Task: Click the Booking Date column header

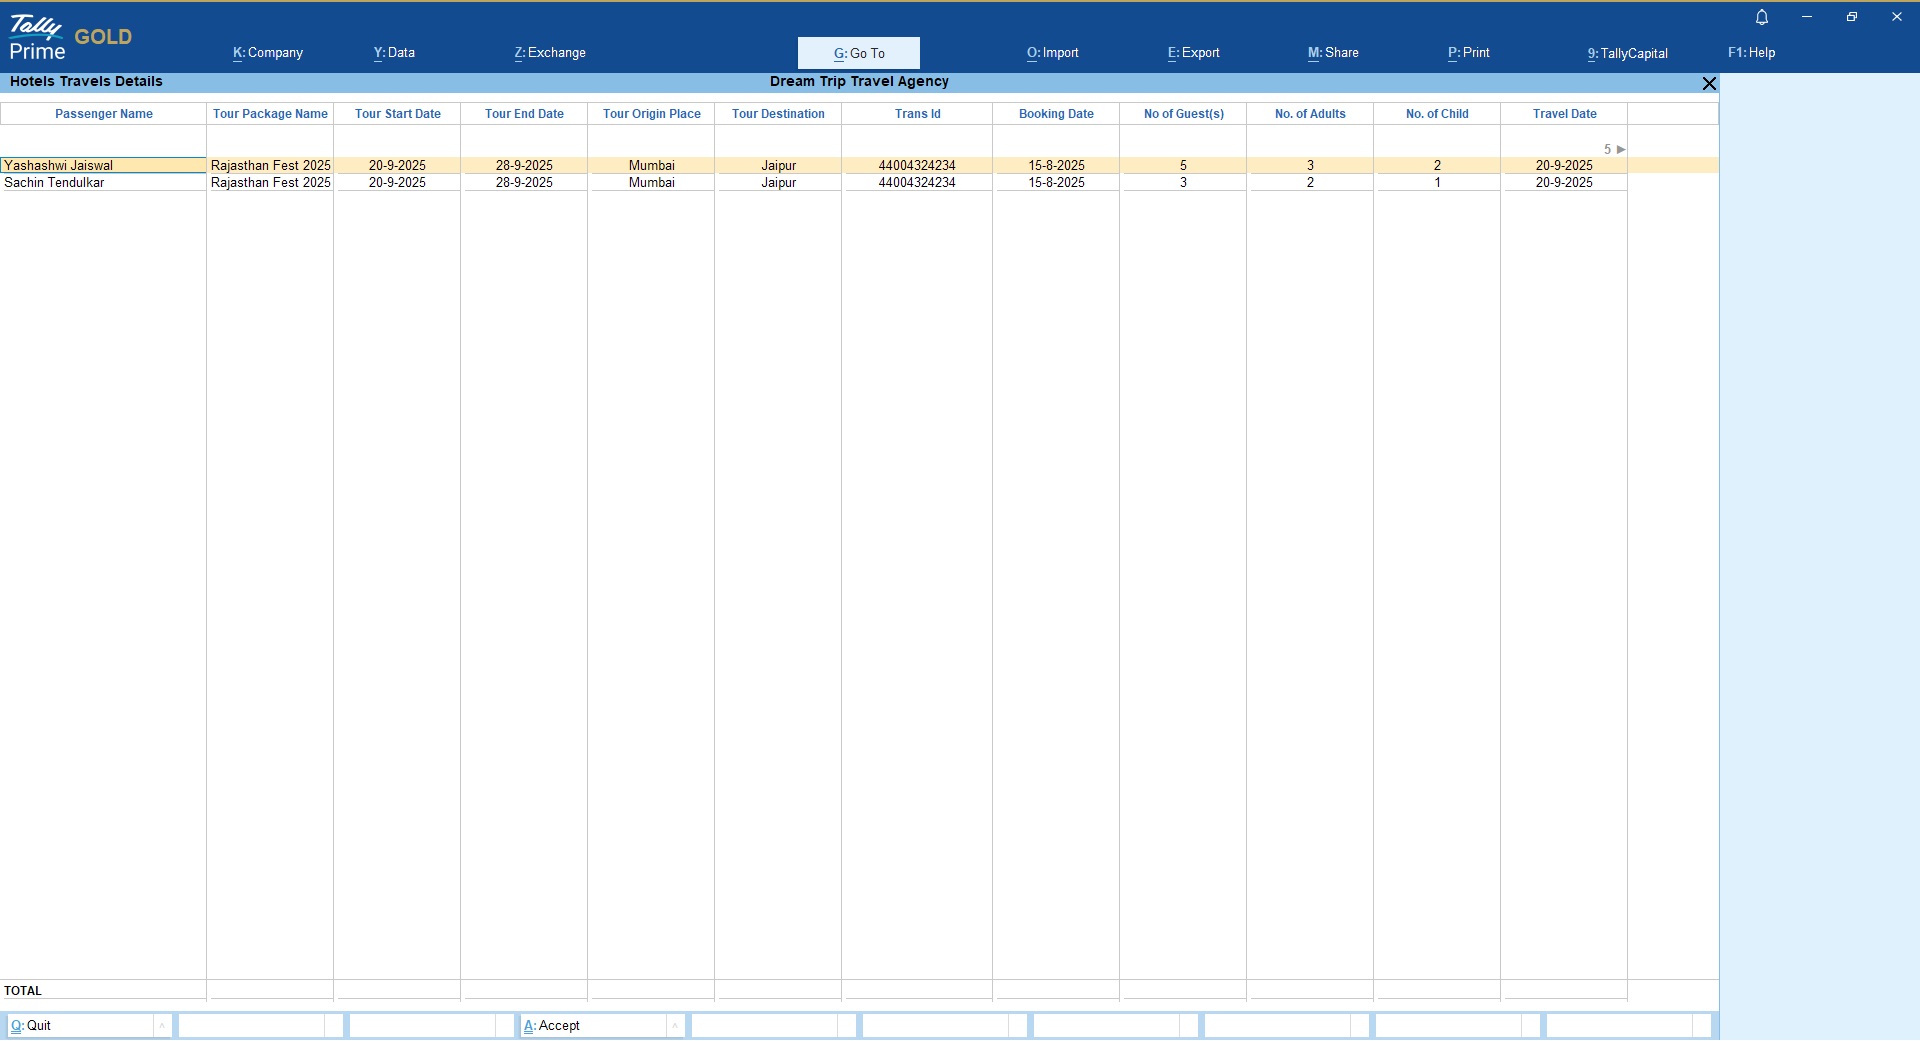Action: click(x=1056, y=114)
